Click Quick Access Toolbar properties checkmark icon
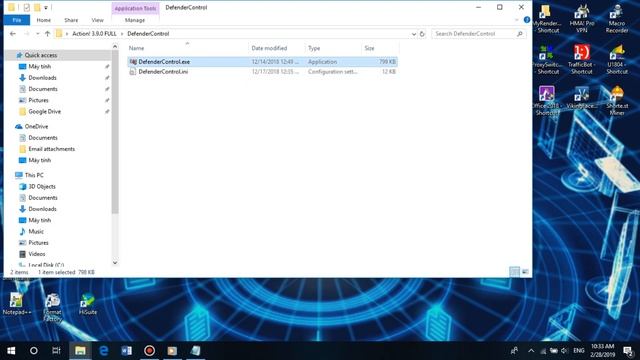Screen dimensions: 640x360 27,7
